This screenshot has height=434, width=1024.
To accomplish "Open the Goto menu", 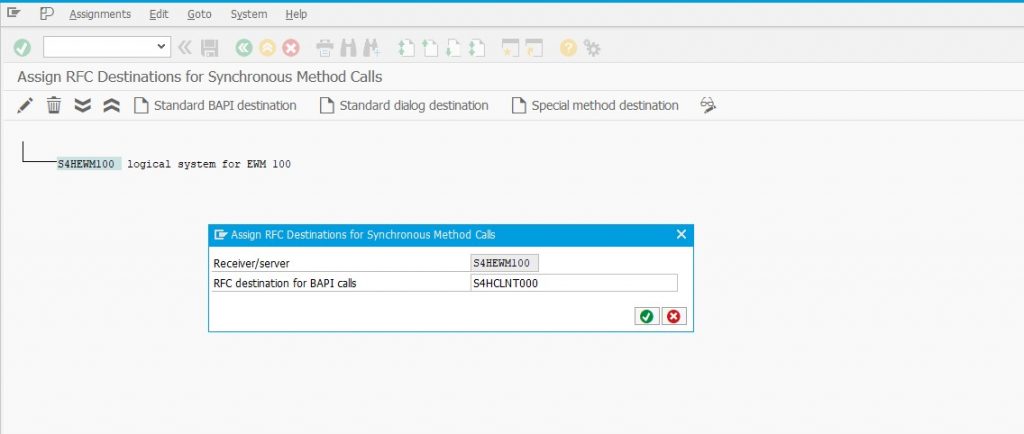I will coord(199,14).
